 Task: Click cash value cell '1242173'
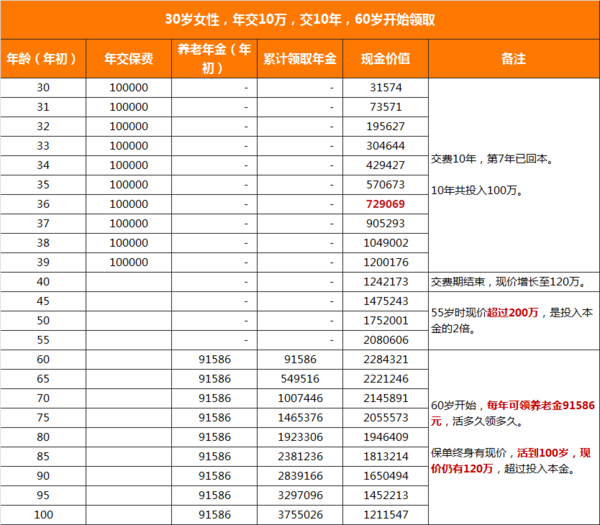(x=386, y=282)
